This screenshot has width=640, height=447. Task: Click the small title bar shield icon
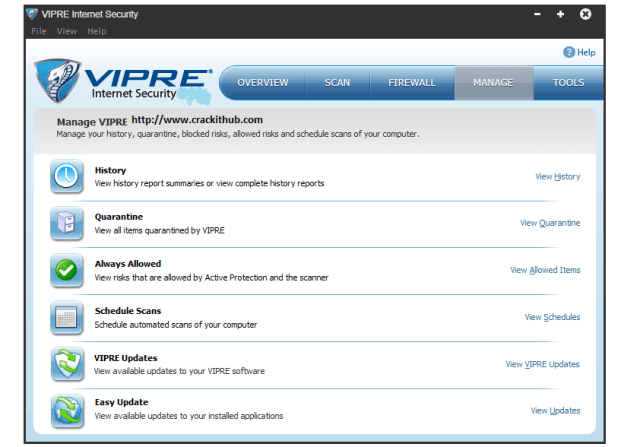click(x=32, y=14)
